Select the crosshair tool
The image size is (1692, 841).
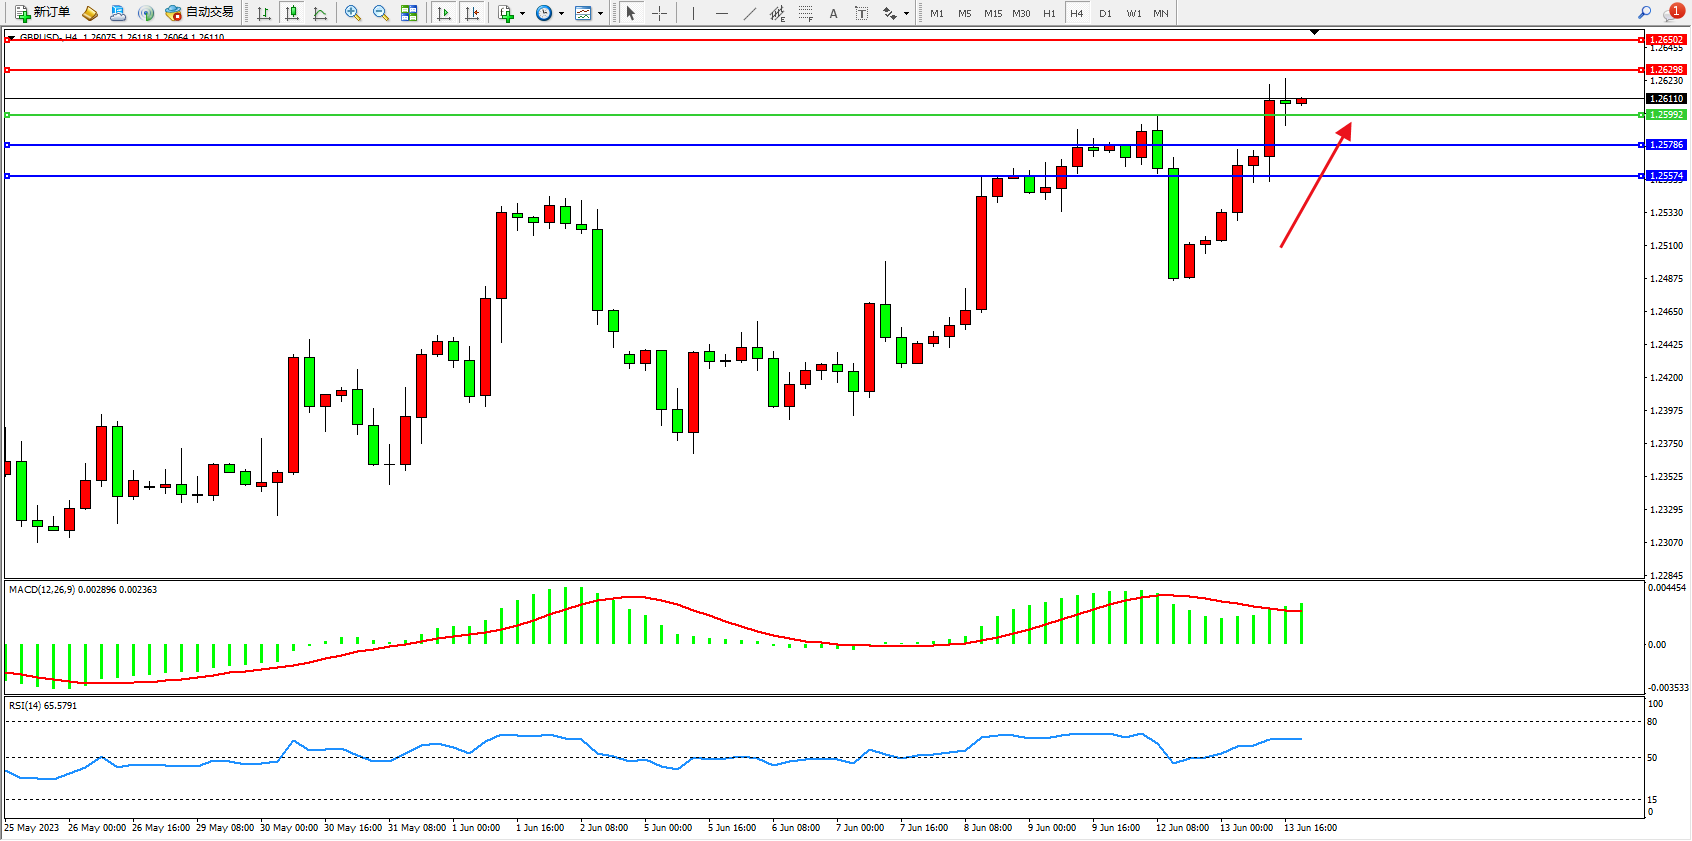660,13
